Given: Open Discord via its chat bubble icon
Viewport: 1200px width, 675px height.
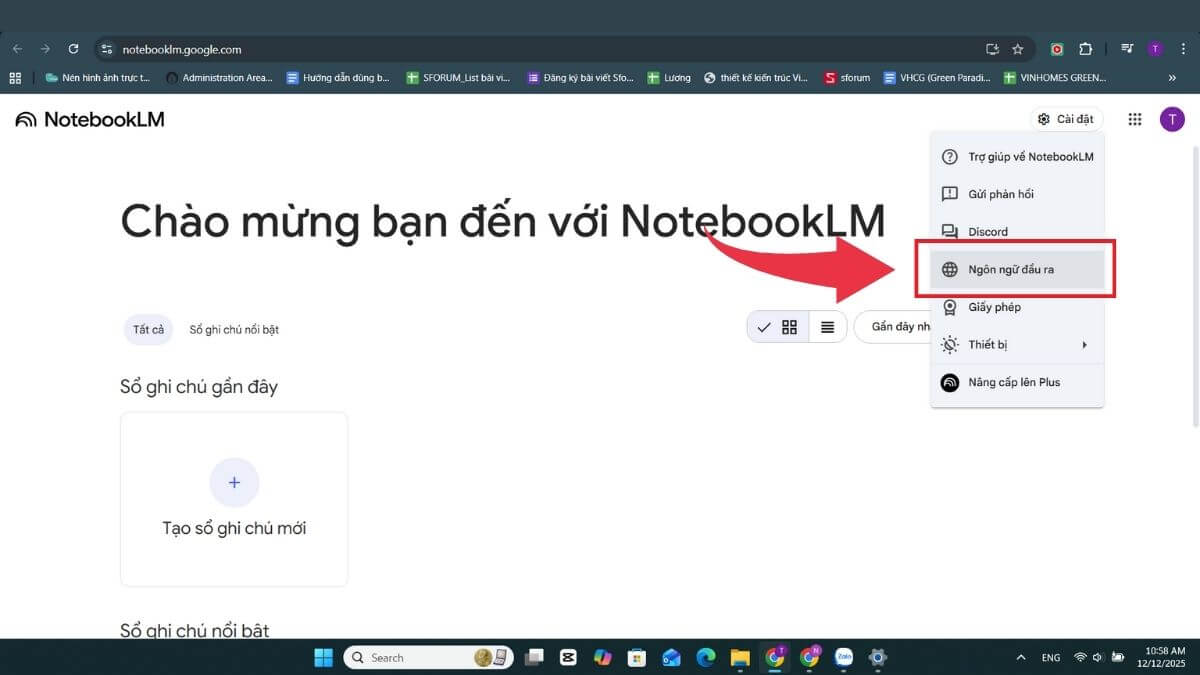Looking at the screenshot, I should click(949, 231).
